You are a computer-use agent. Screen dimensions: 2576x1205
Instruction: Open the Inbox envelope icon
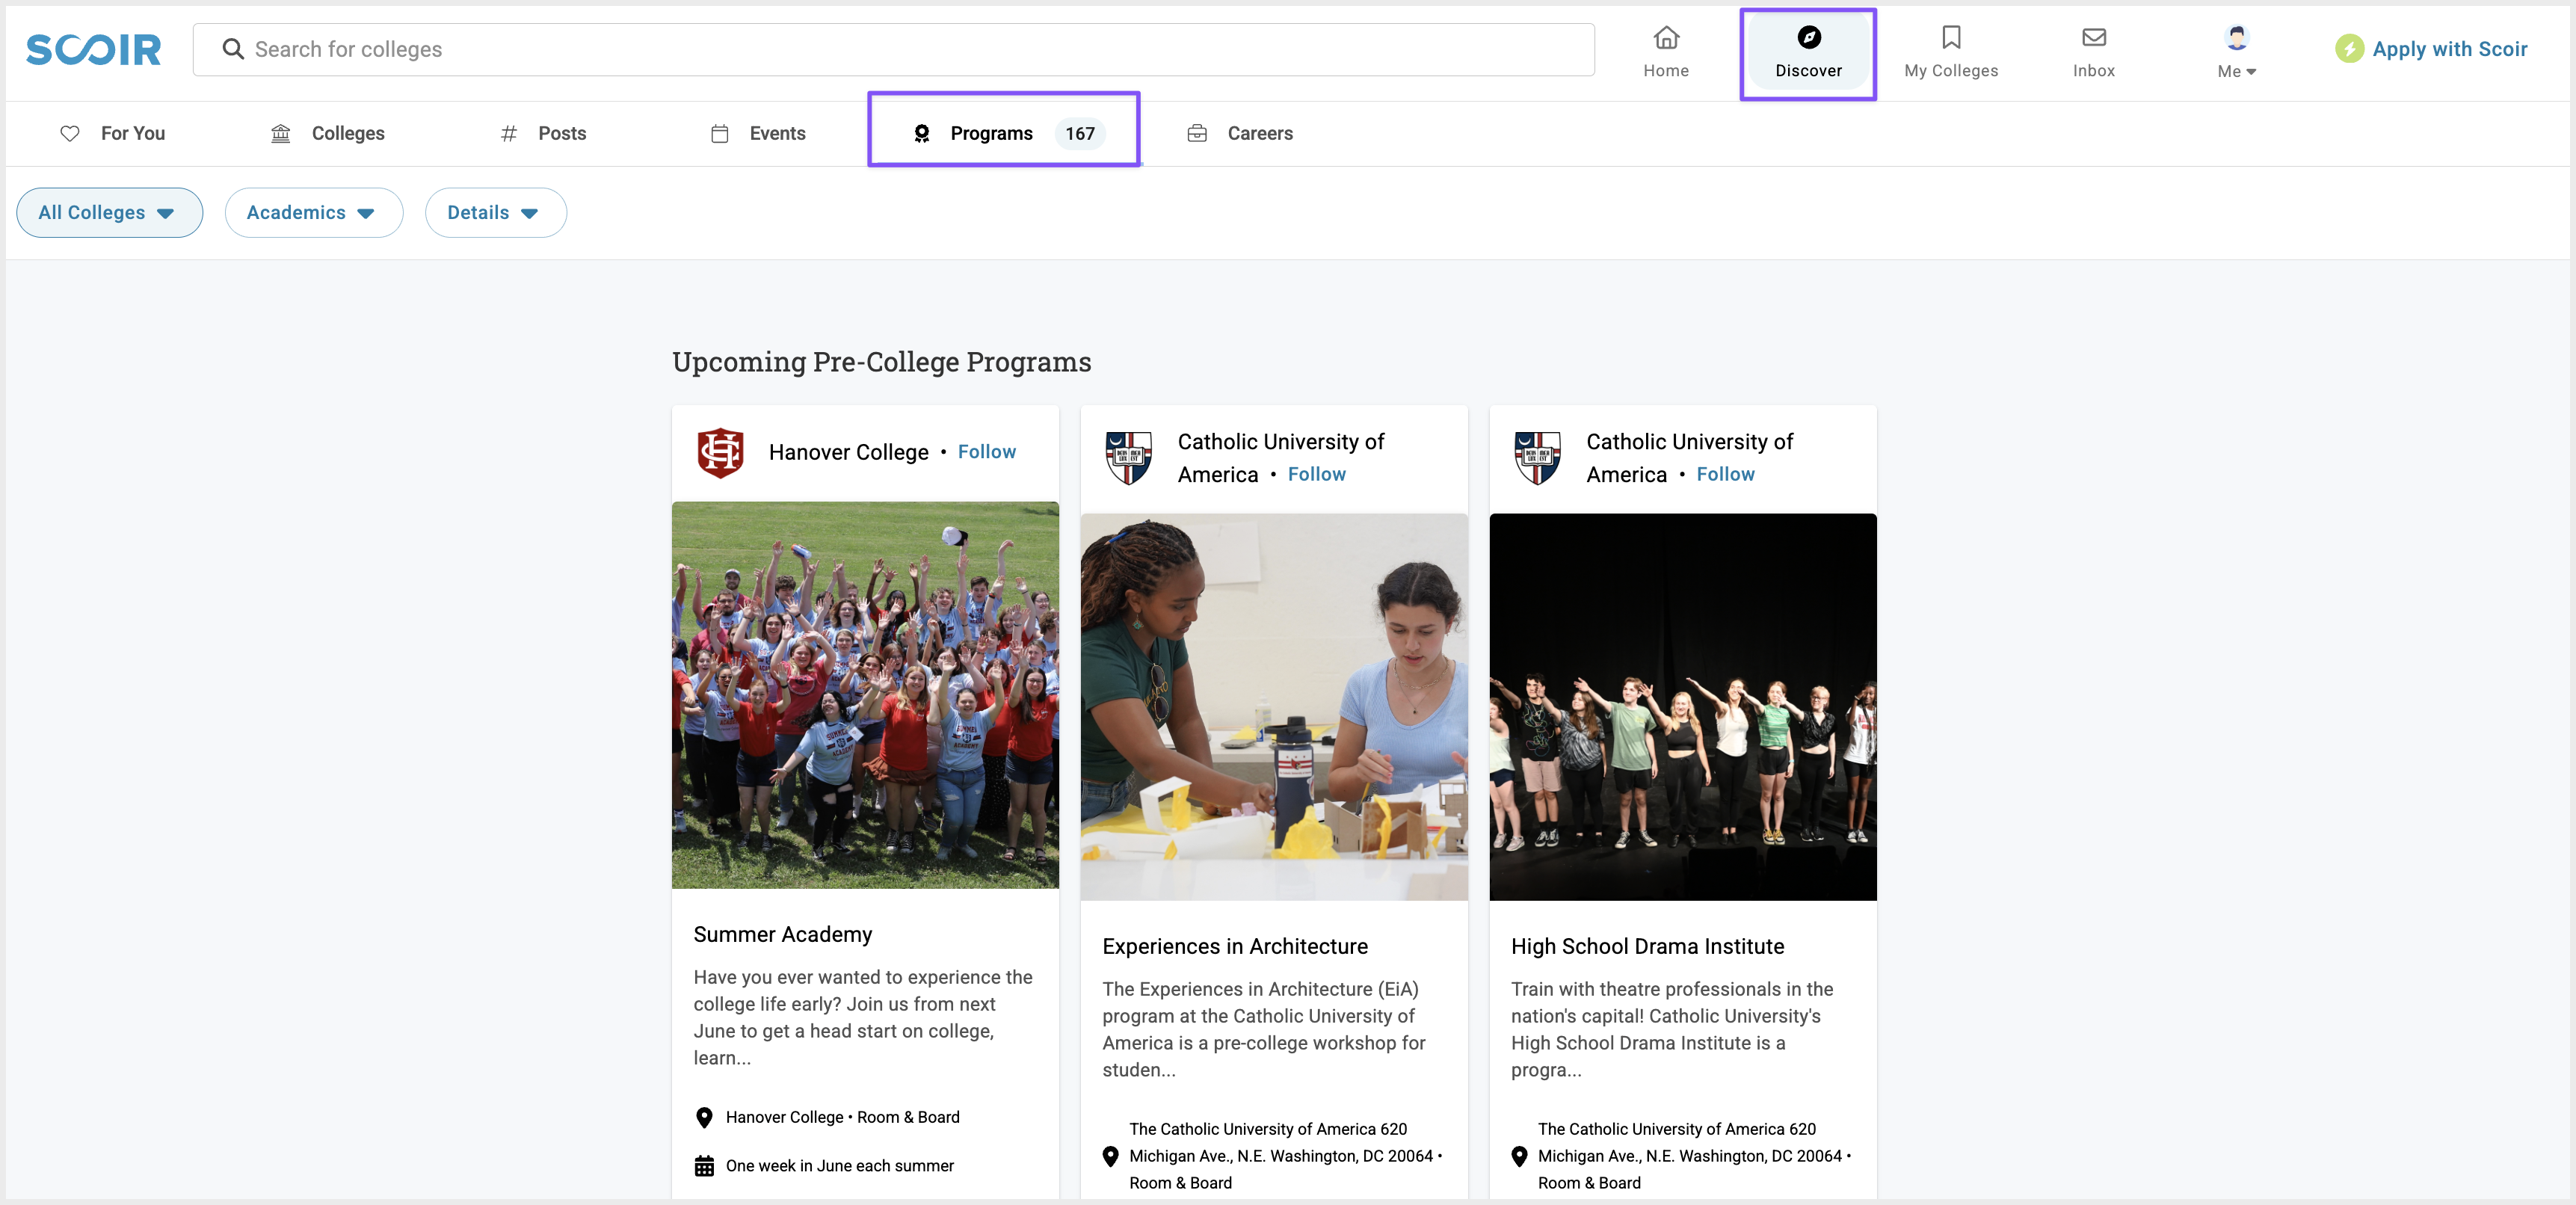(2093, 38)
